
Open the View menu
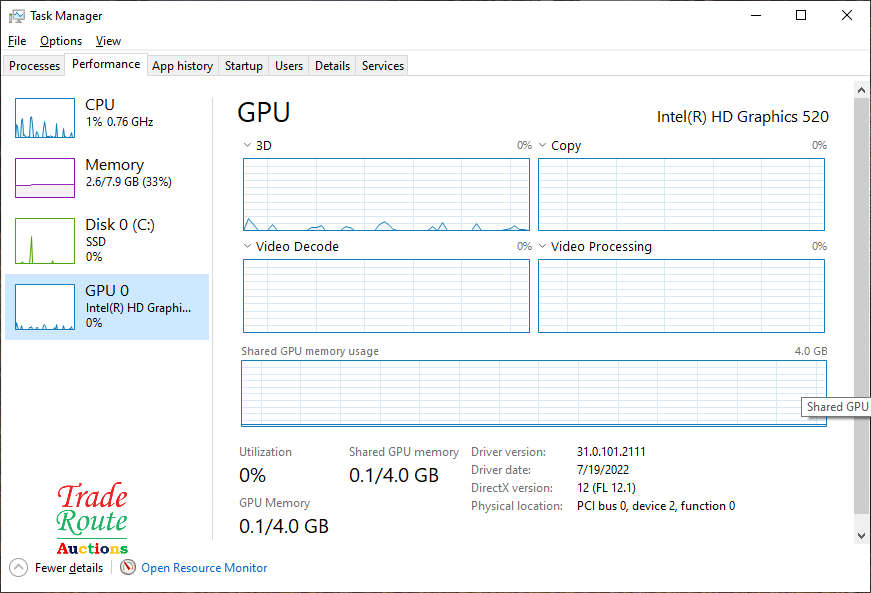pos(108,41)
